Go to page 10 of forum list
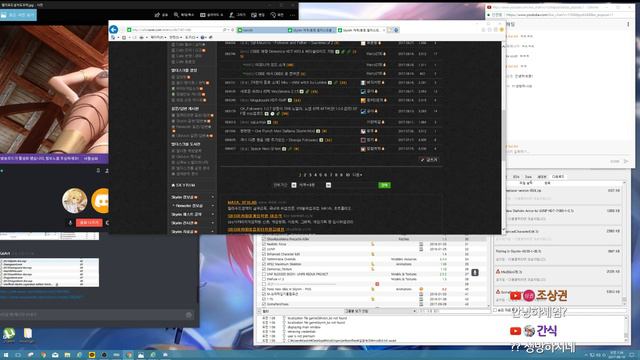This screenshot has width=640, height=360. pyautogui.click(x=347, y=175)
